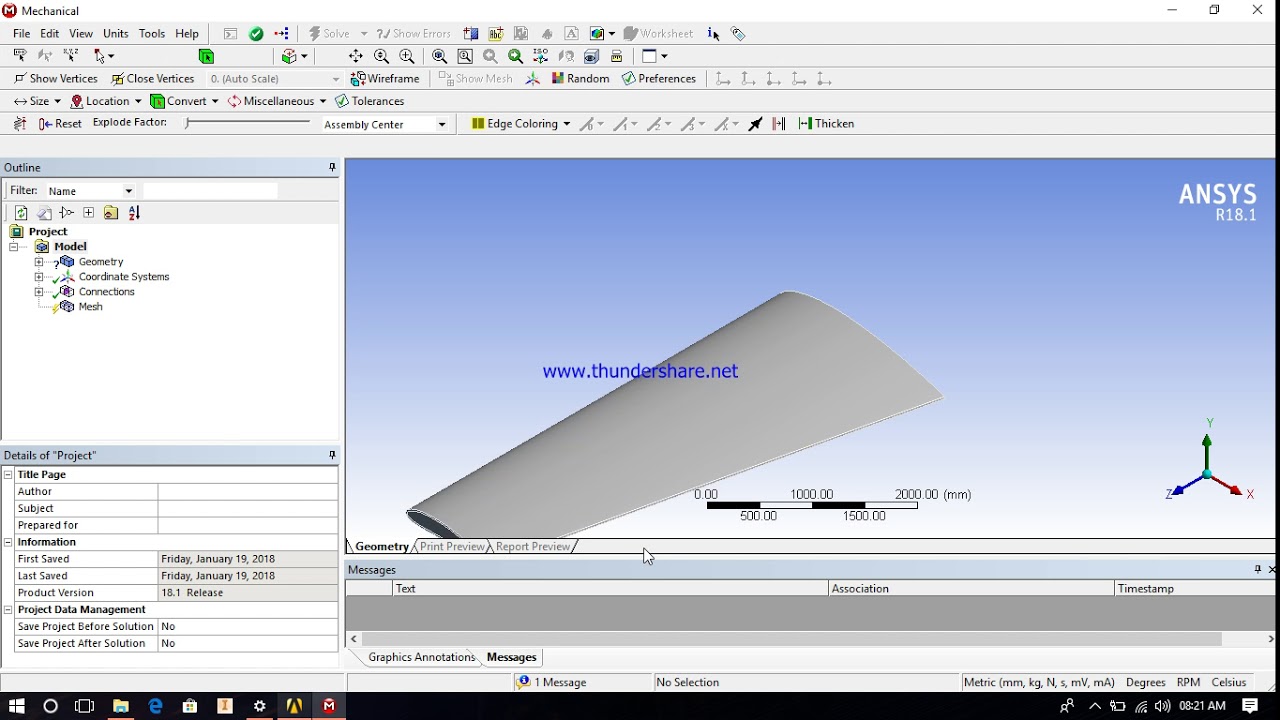The image size is (1280, 720).
Task: Pin the Outline panel
Action: [333, 168]
